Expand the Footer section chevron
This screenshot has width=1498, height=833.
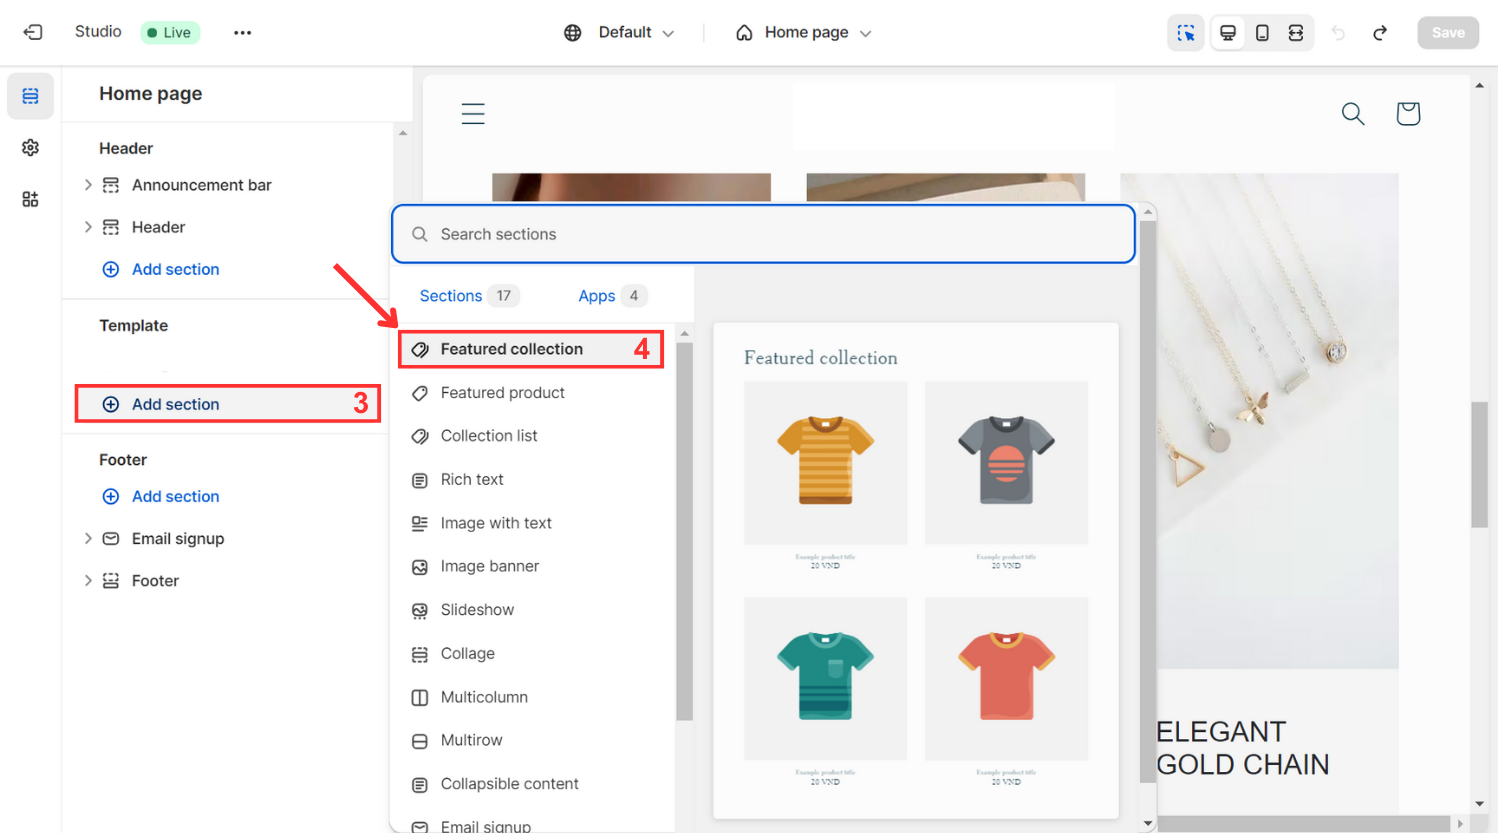88,580
